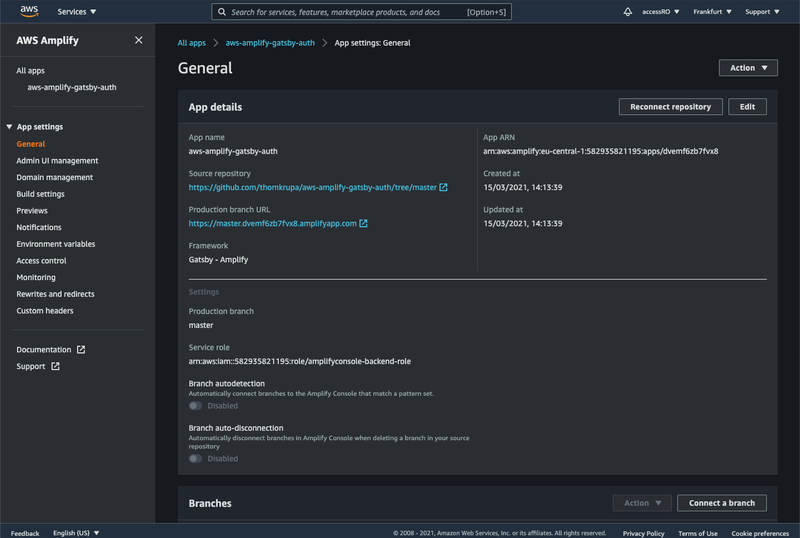Image resolution: width=800 pixels, height=538 pixels.
Task: Click the master production branch value
Action: click(201, 325)
